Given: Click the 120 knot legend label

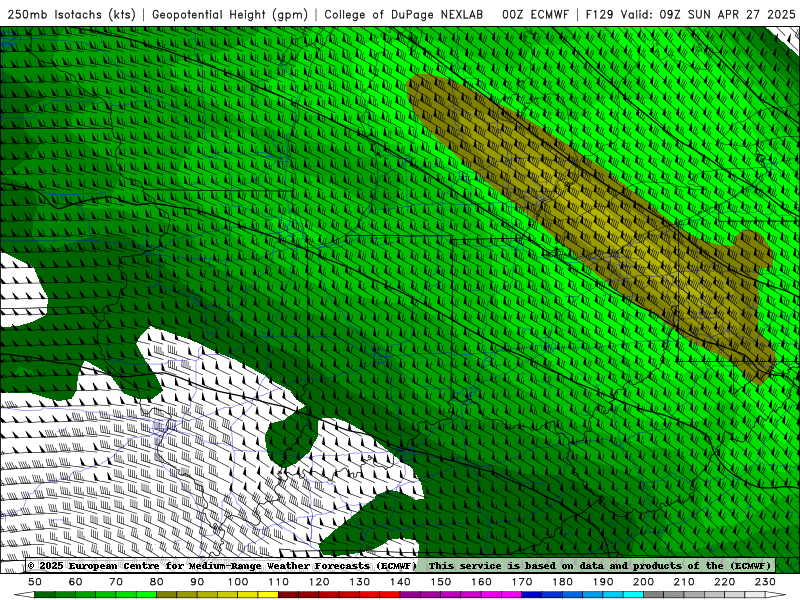Looking at the screenshot, I should point(319,582).
